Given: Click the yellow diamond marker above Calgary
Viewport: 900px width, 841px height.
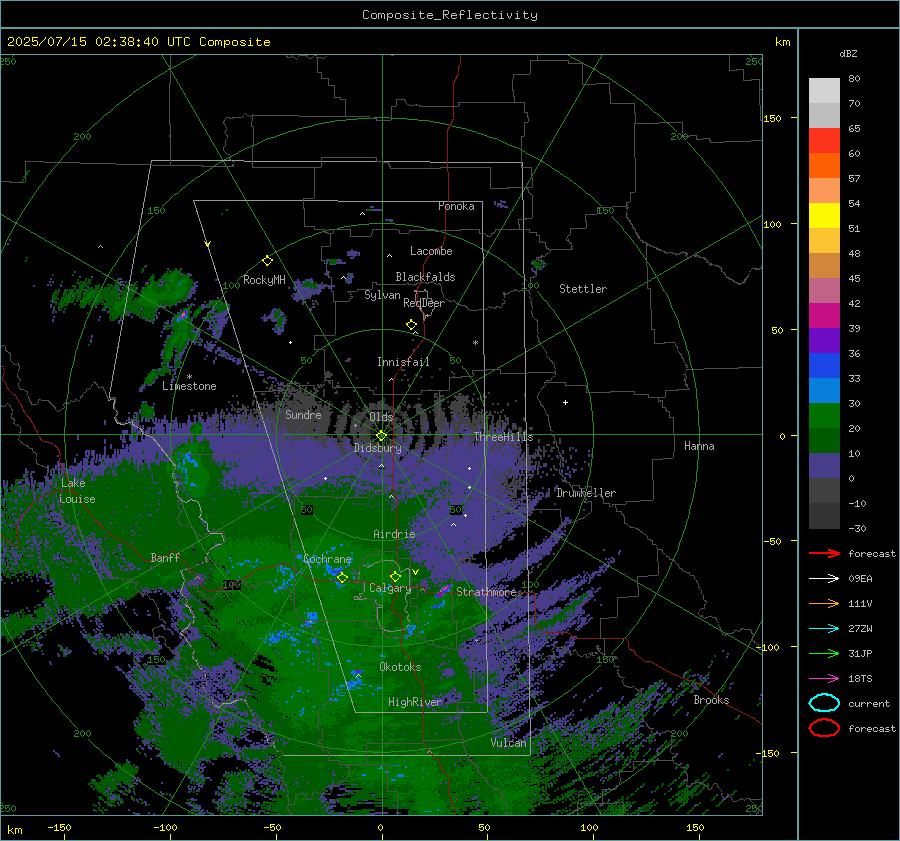Looking at the screenshot, I should click(x=395, y=576).
